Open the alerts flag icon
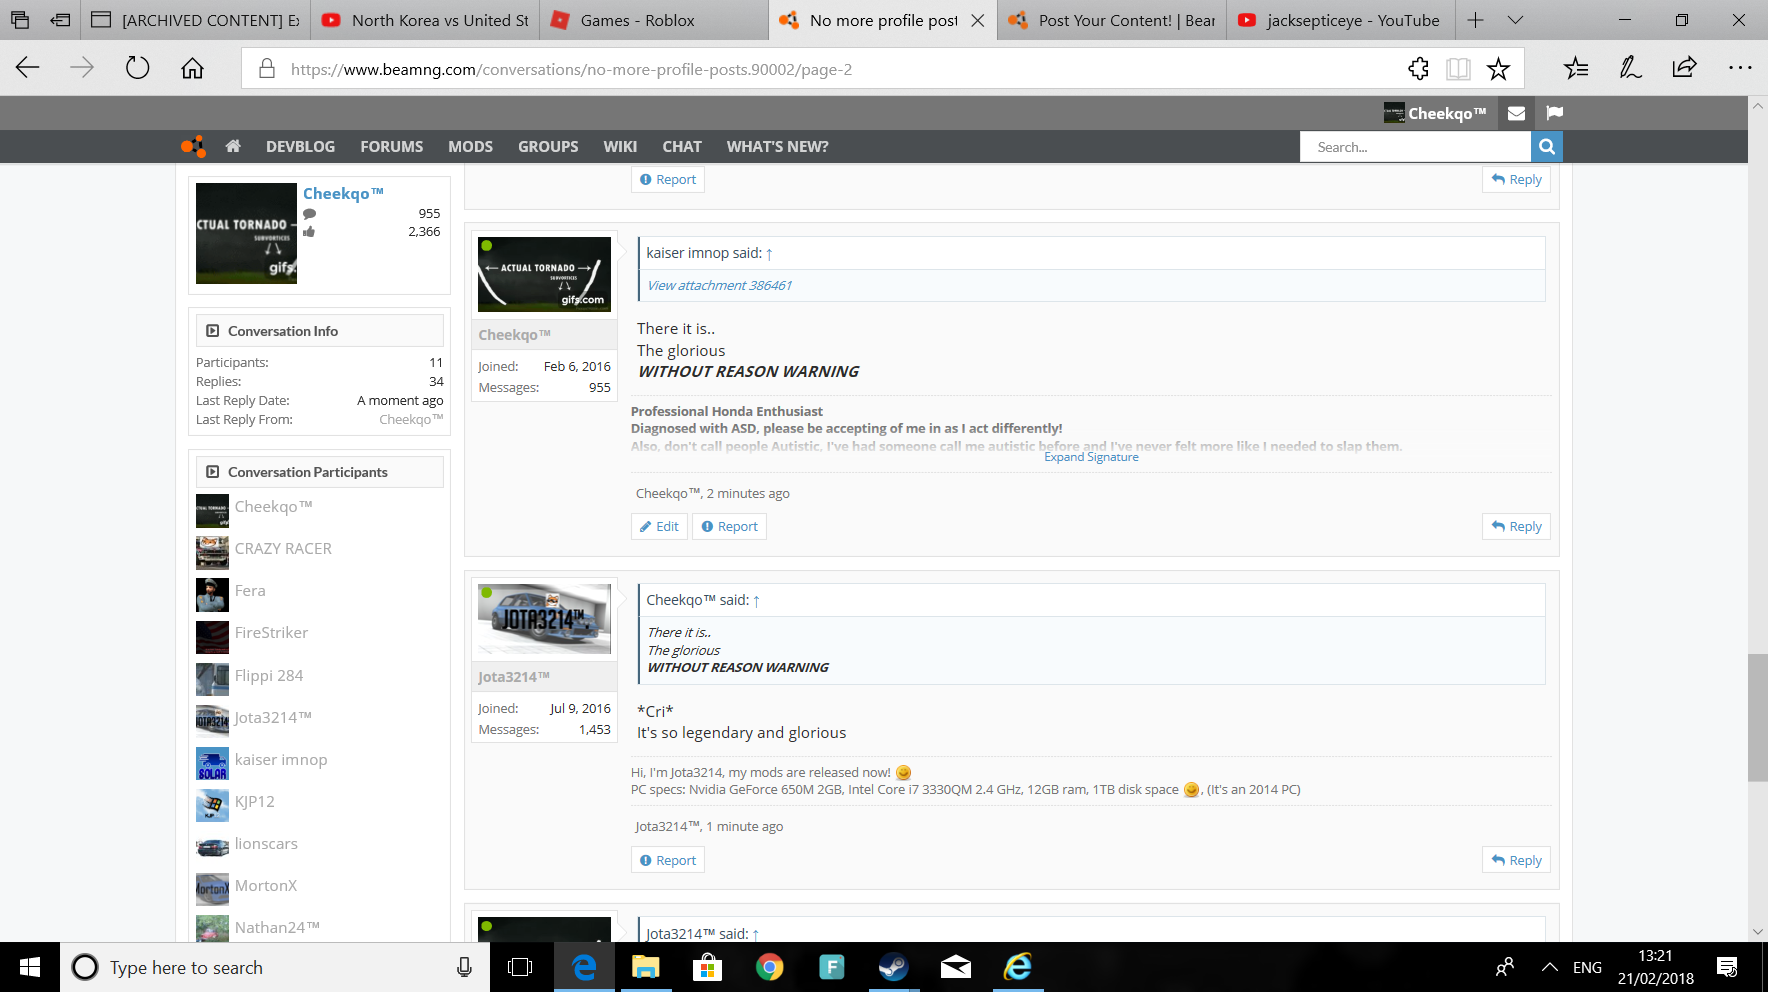Image resolution: width=1768 pixels, height=992 pixels. (x=1554, y=113)
